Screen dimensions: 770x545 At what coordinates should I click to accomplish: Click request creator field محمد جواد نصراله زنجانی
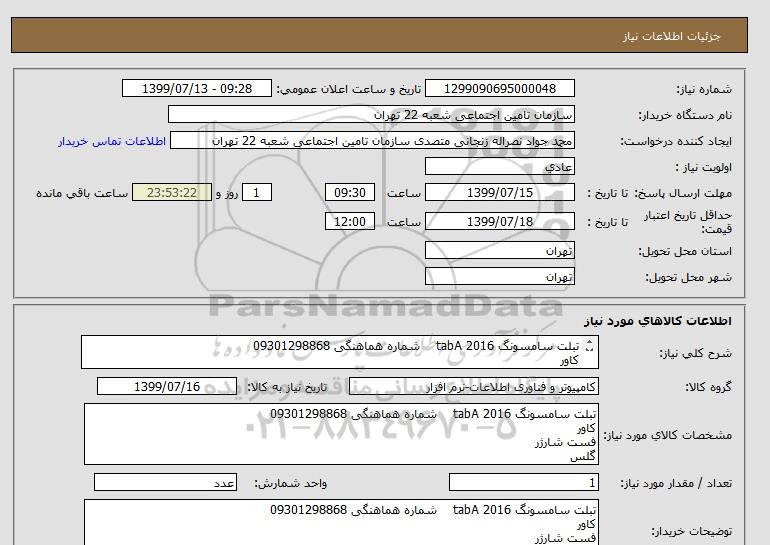pyautogui.click(x=372, y=141)
